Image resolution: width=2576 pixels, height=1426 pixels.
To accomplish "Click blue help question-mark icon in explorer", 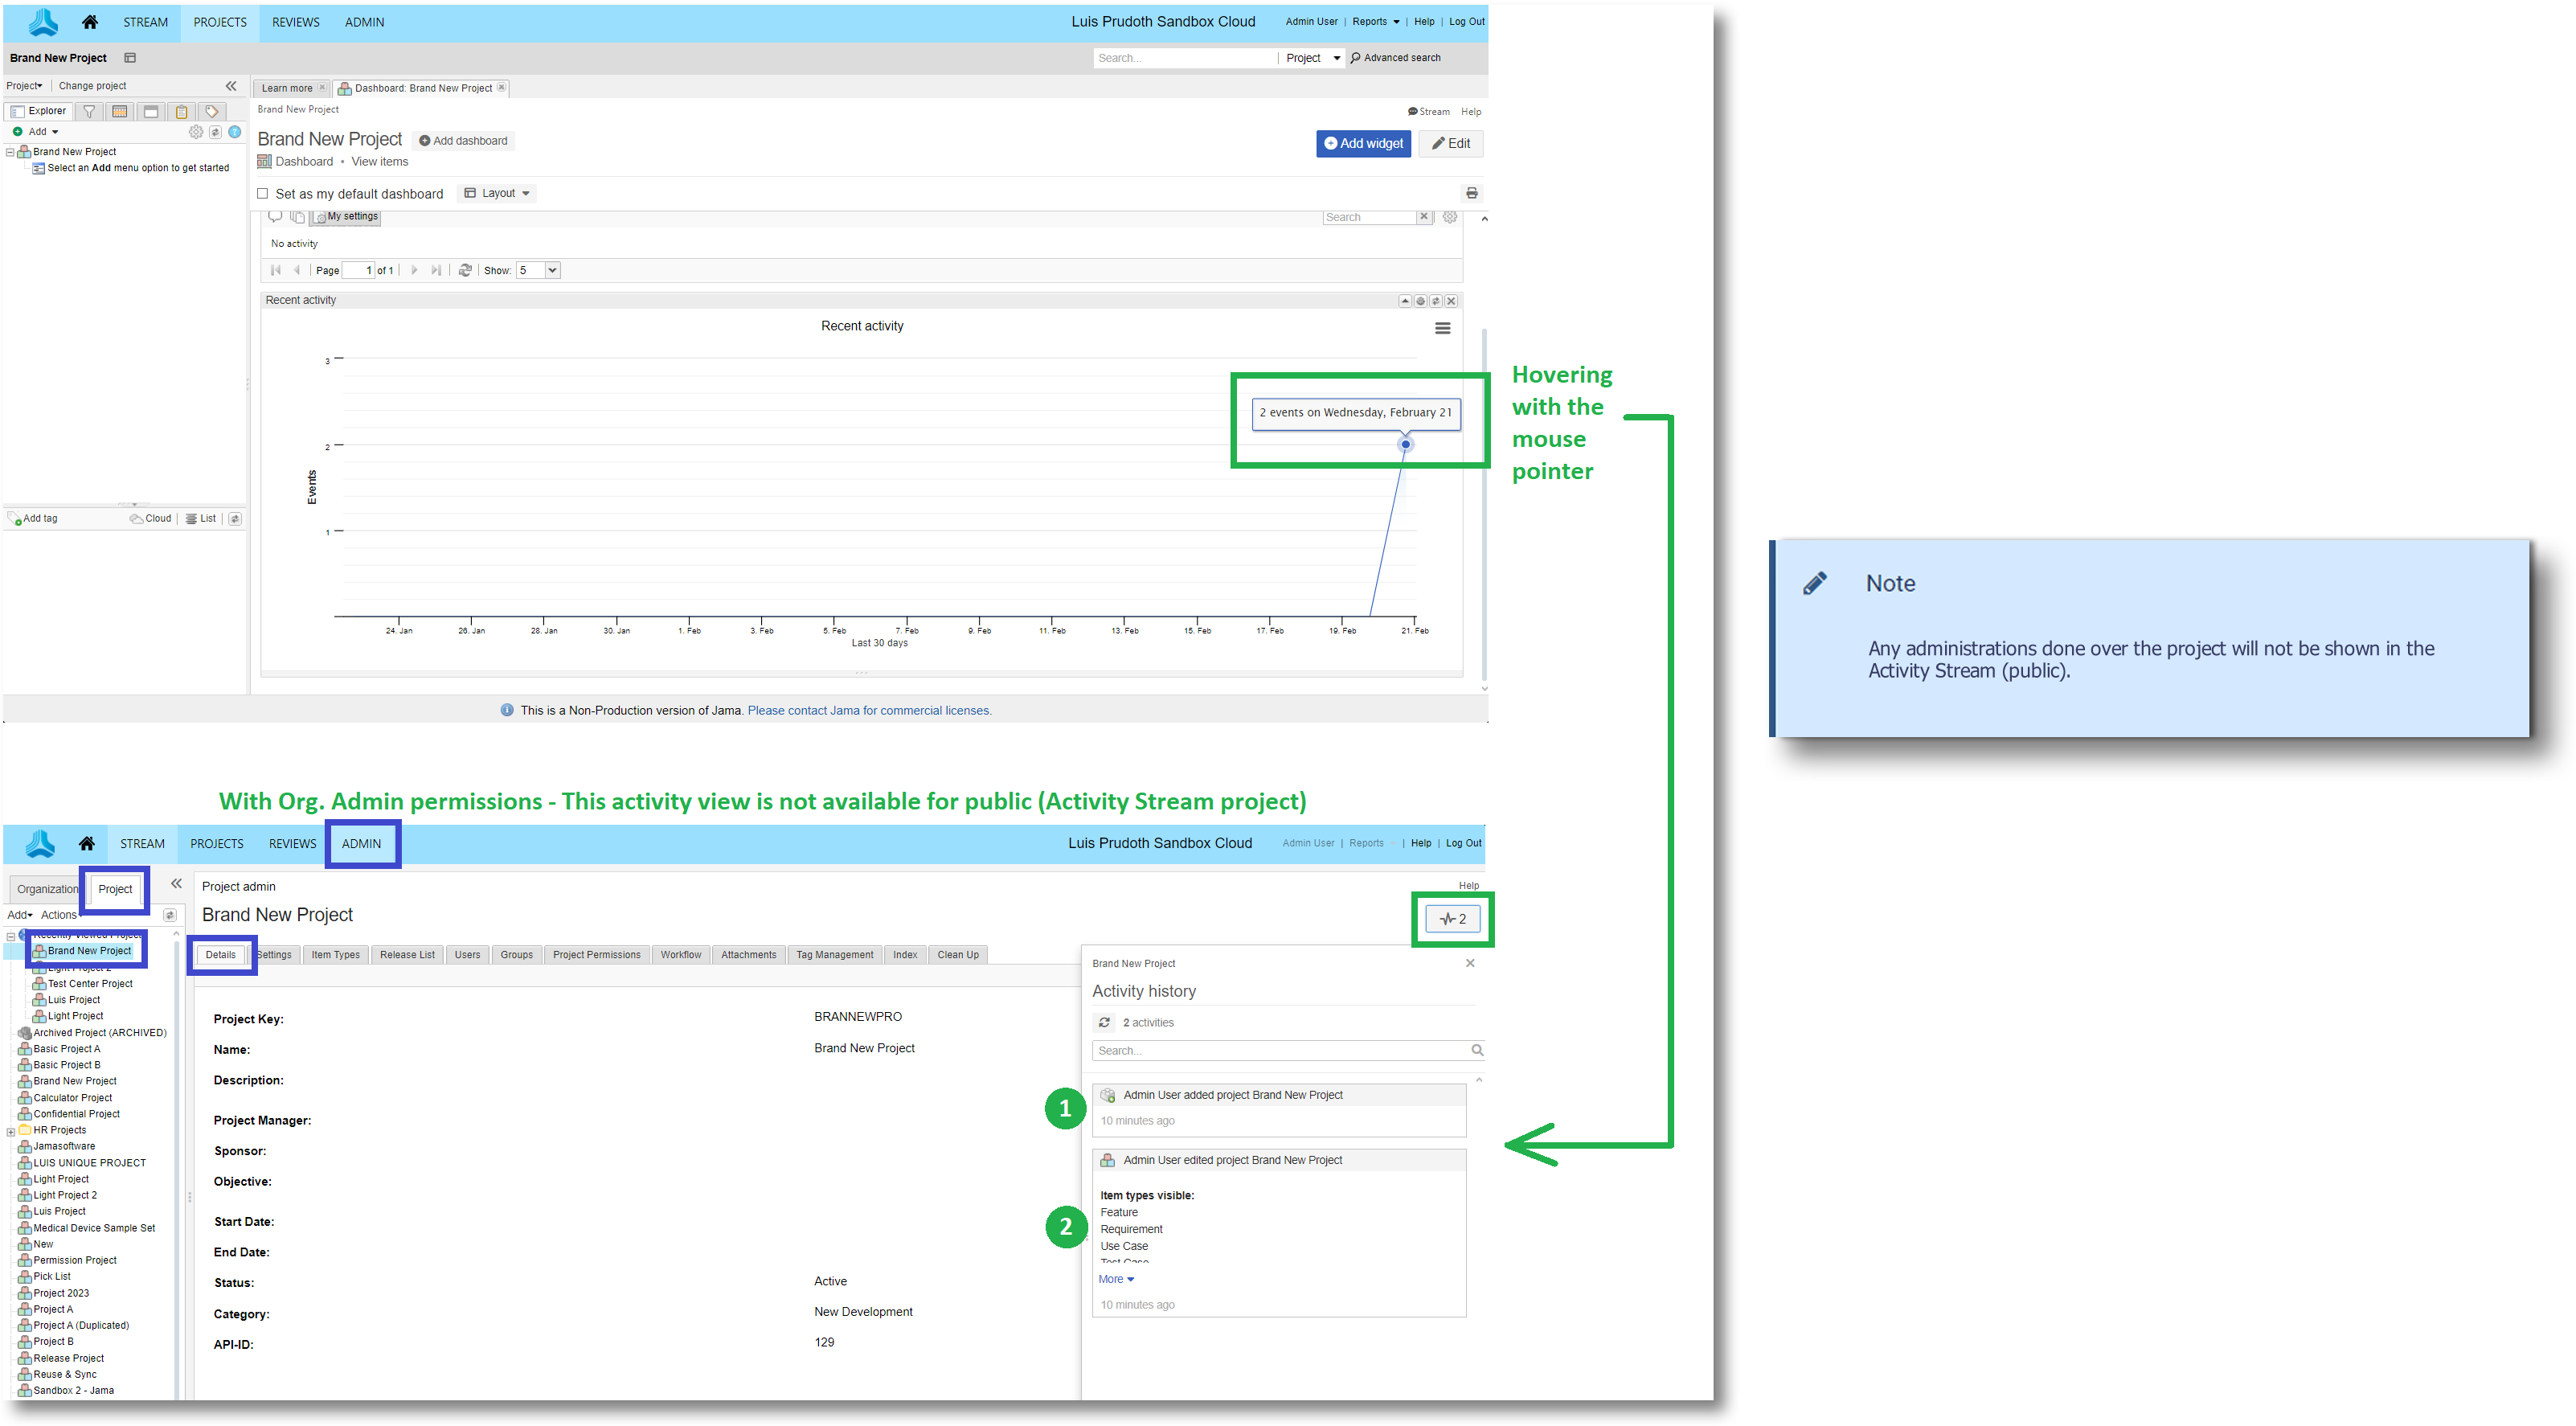I will point(235,132).
